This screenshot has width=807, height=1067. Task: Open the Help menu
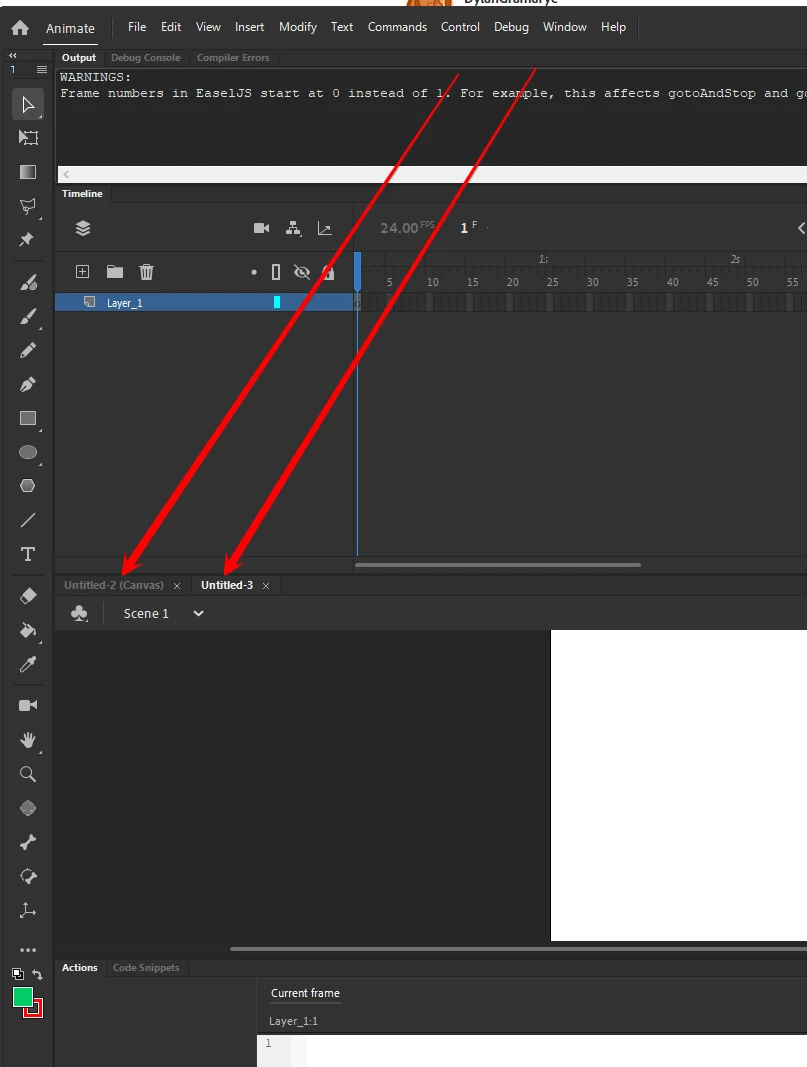point(613,27)
